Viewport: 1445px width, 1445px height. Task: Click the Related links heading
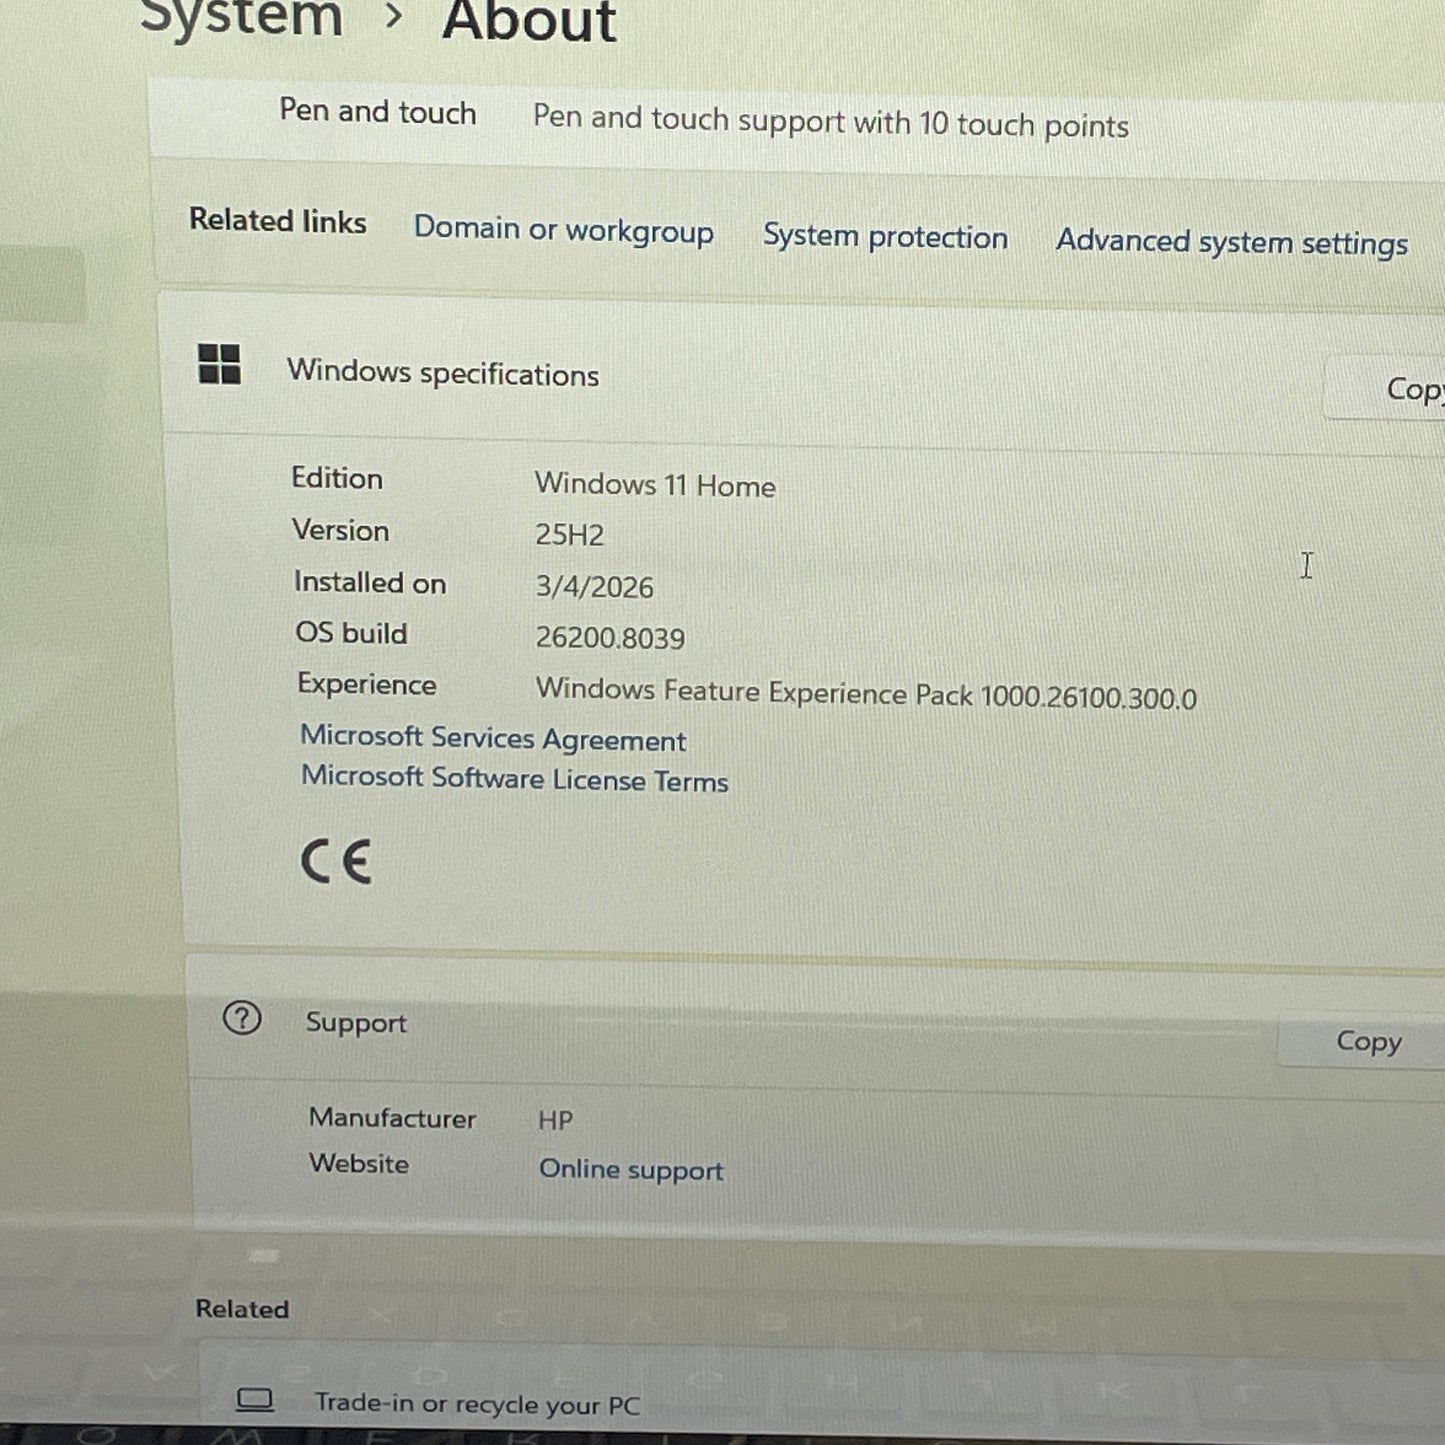click(277, 222)
